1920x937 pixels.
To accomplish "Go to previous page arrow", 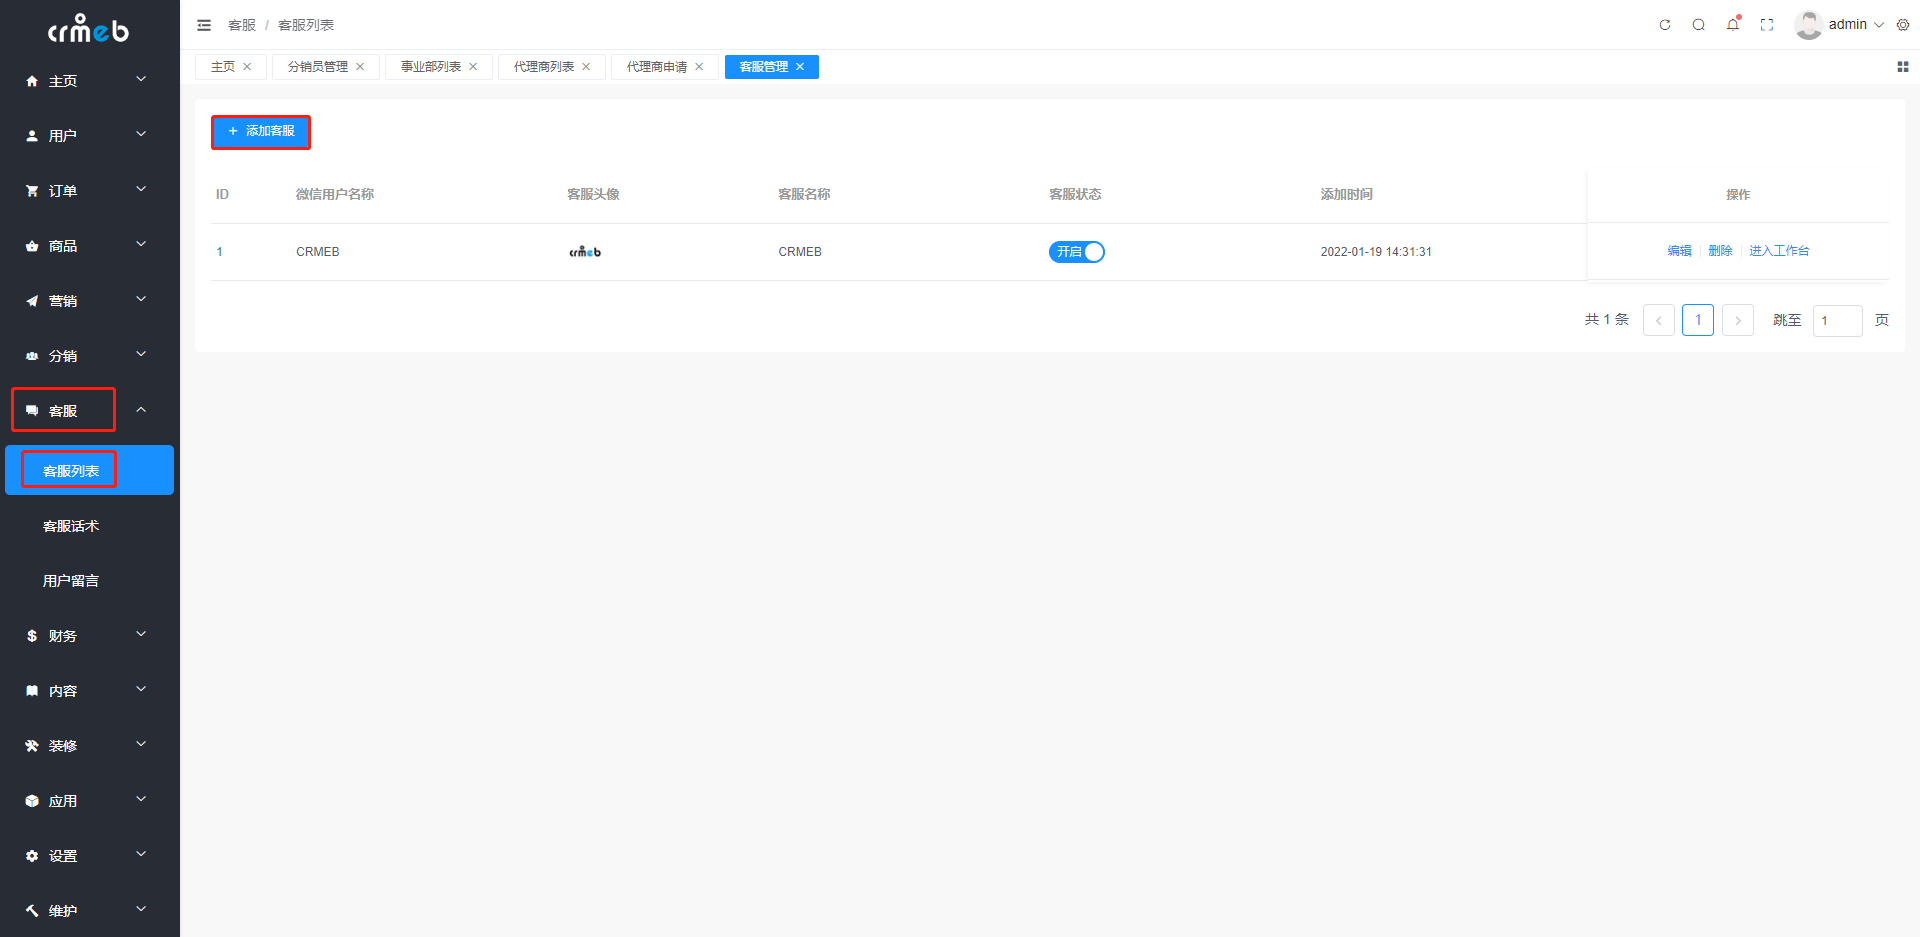I will (1659, 320).
